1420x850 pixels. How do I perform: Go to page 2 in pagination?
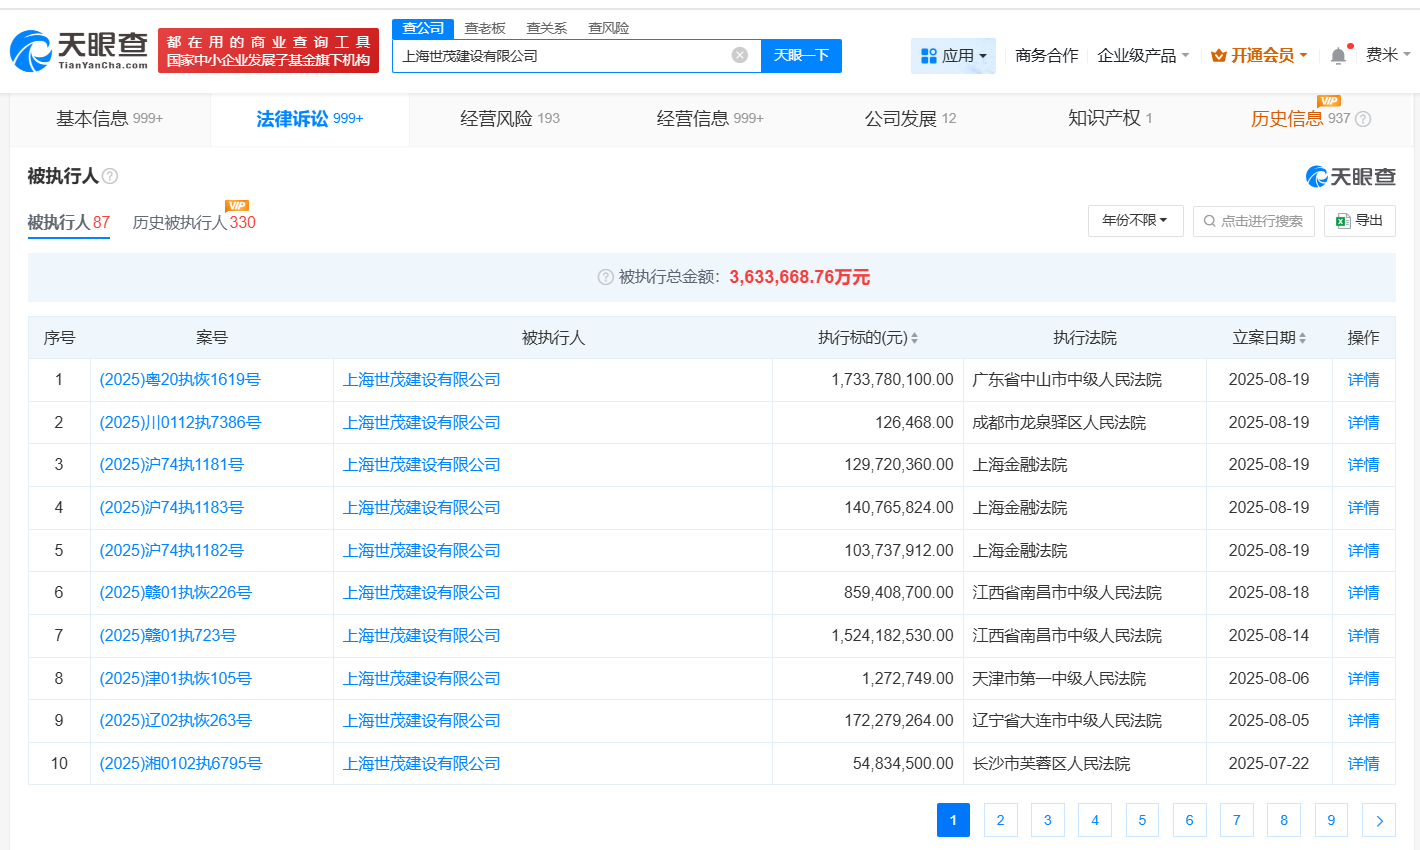click(x=1000, y=820)
